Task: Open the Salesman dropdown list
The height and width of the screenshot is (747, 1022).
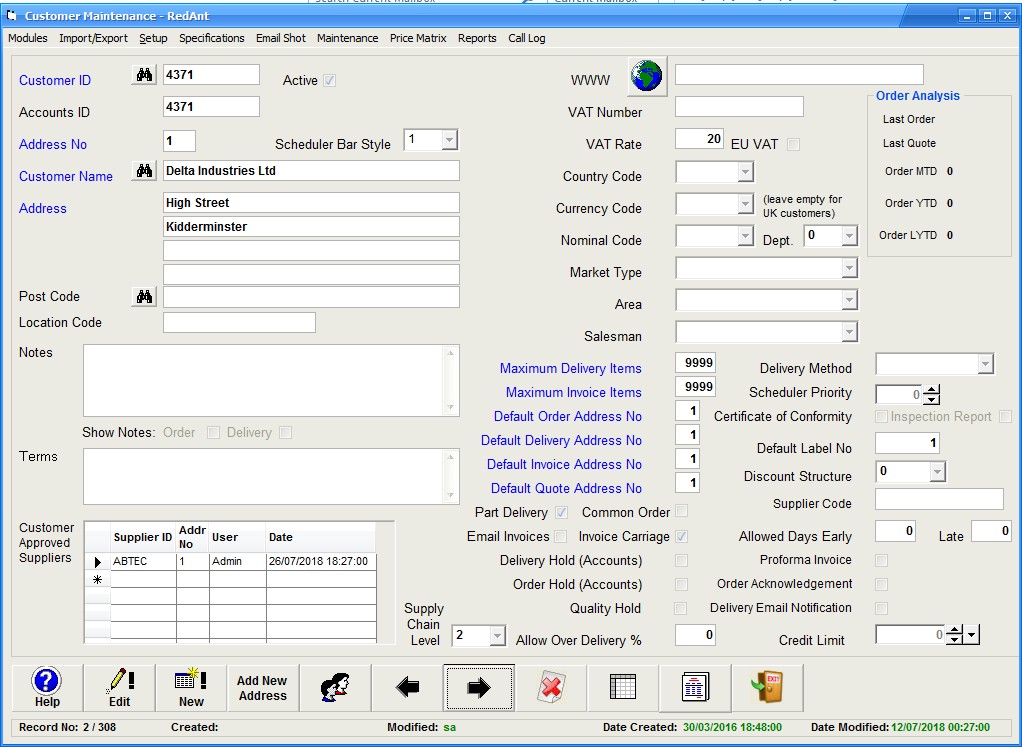Action: 849,332
